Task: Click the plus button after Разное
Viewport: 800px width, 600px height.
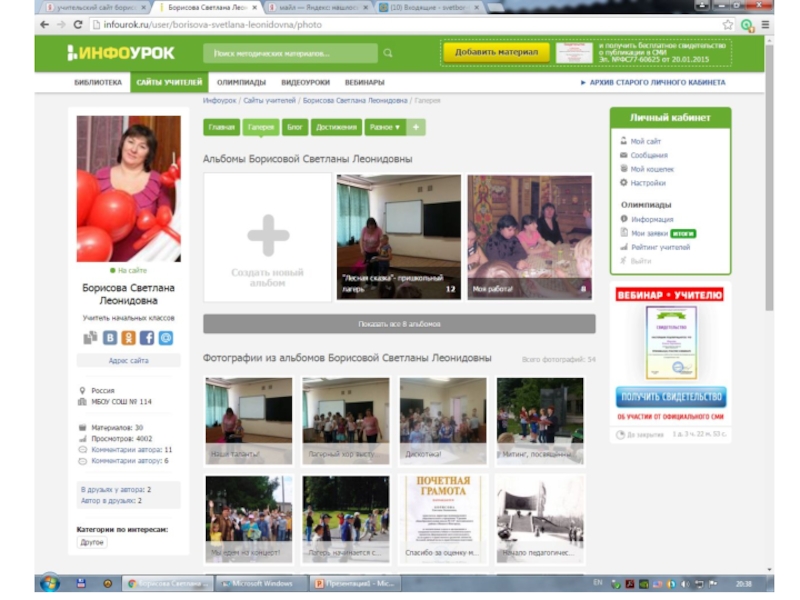Action: pyautogui.click(x=416, y=127)
